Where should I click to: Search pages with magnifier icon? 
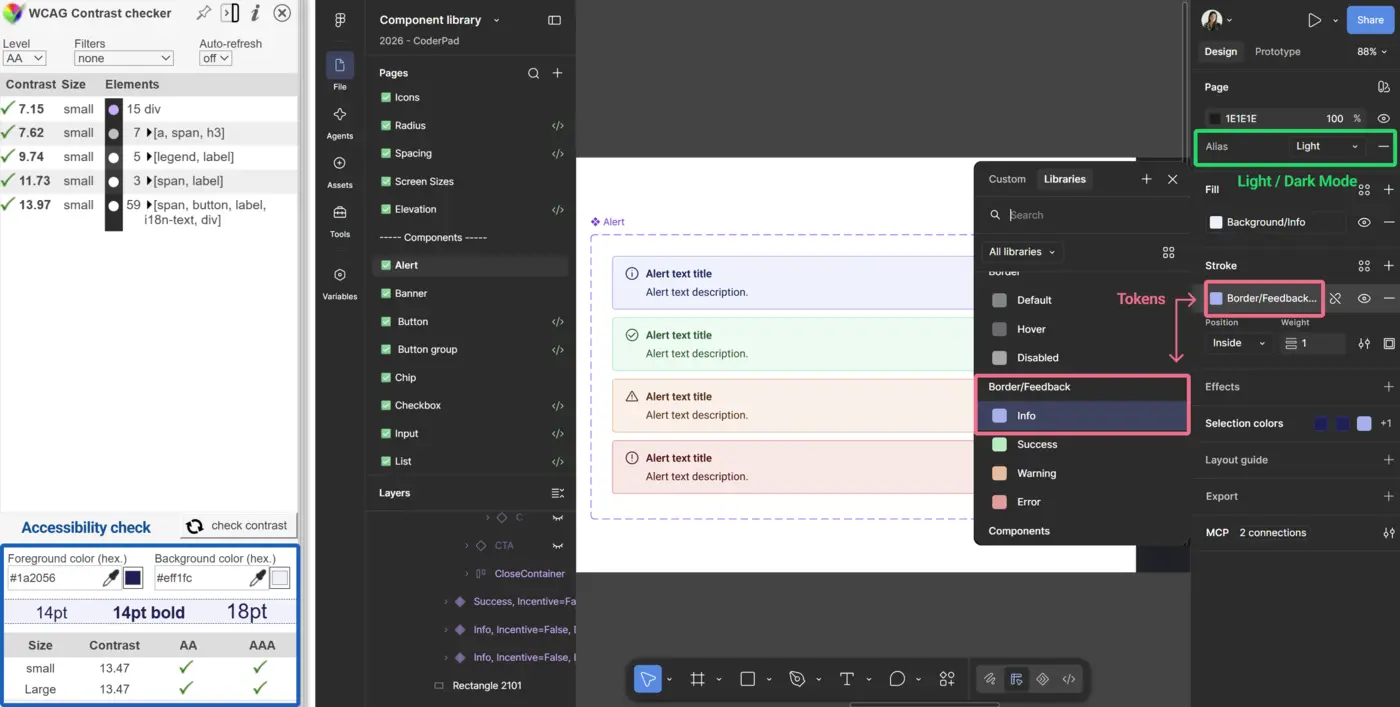tap(533, 73)
